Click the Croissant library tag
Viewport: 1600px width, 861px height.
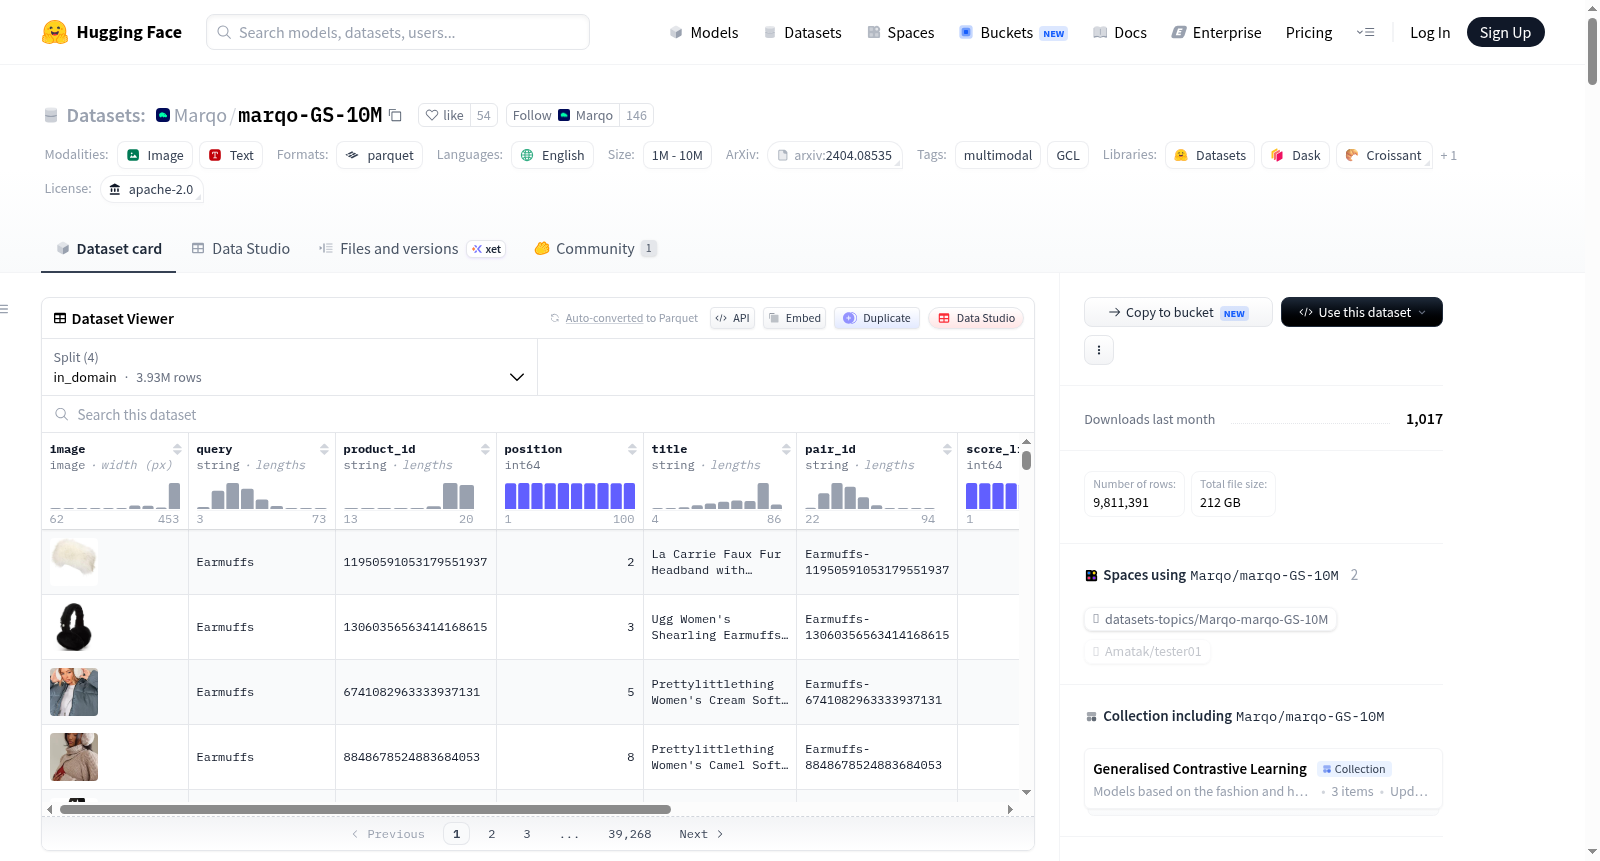[x=1384, y=155]
